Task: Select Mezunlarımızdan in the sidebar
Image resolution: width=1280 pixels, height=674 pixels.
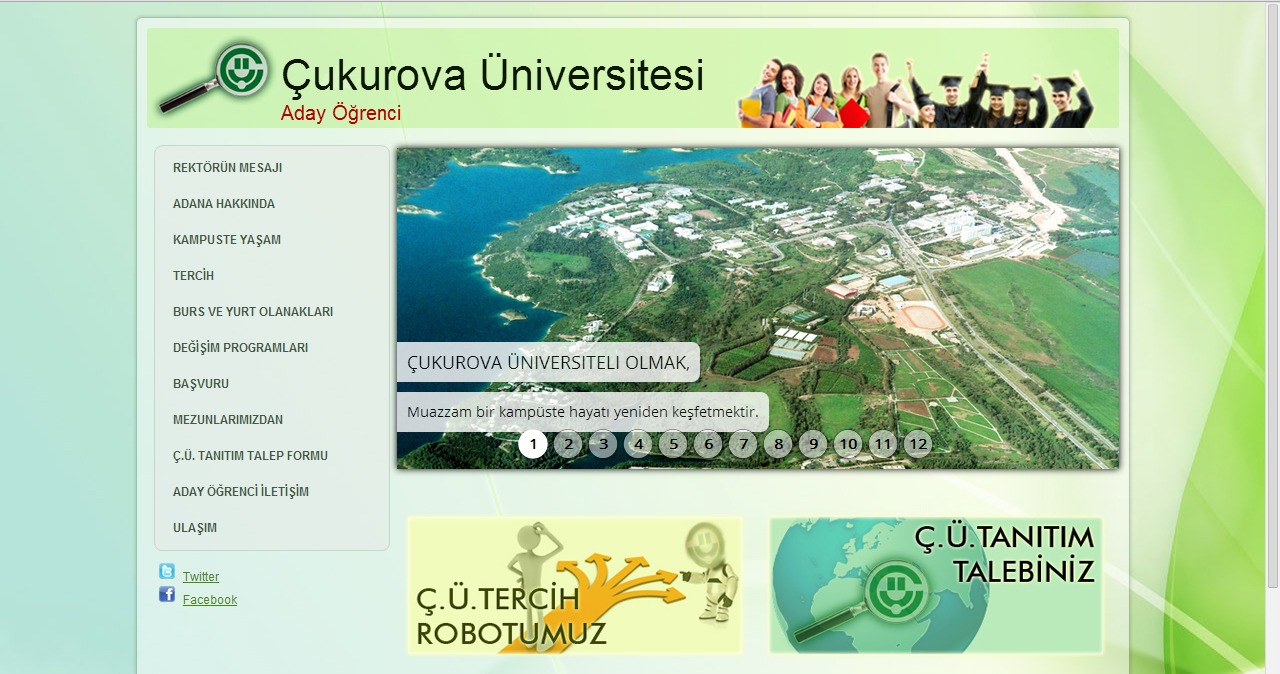Action: coord(228,420)
